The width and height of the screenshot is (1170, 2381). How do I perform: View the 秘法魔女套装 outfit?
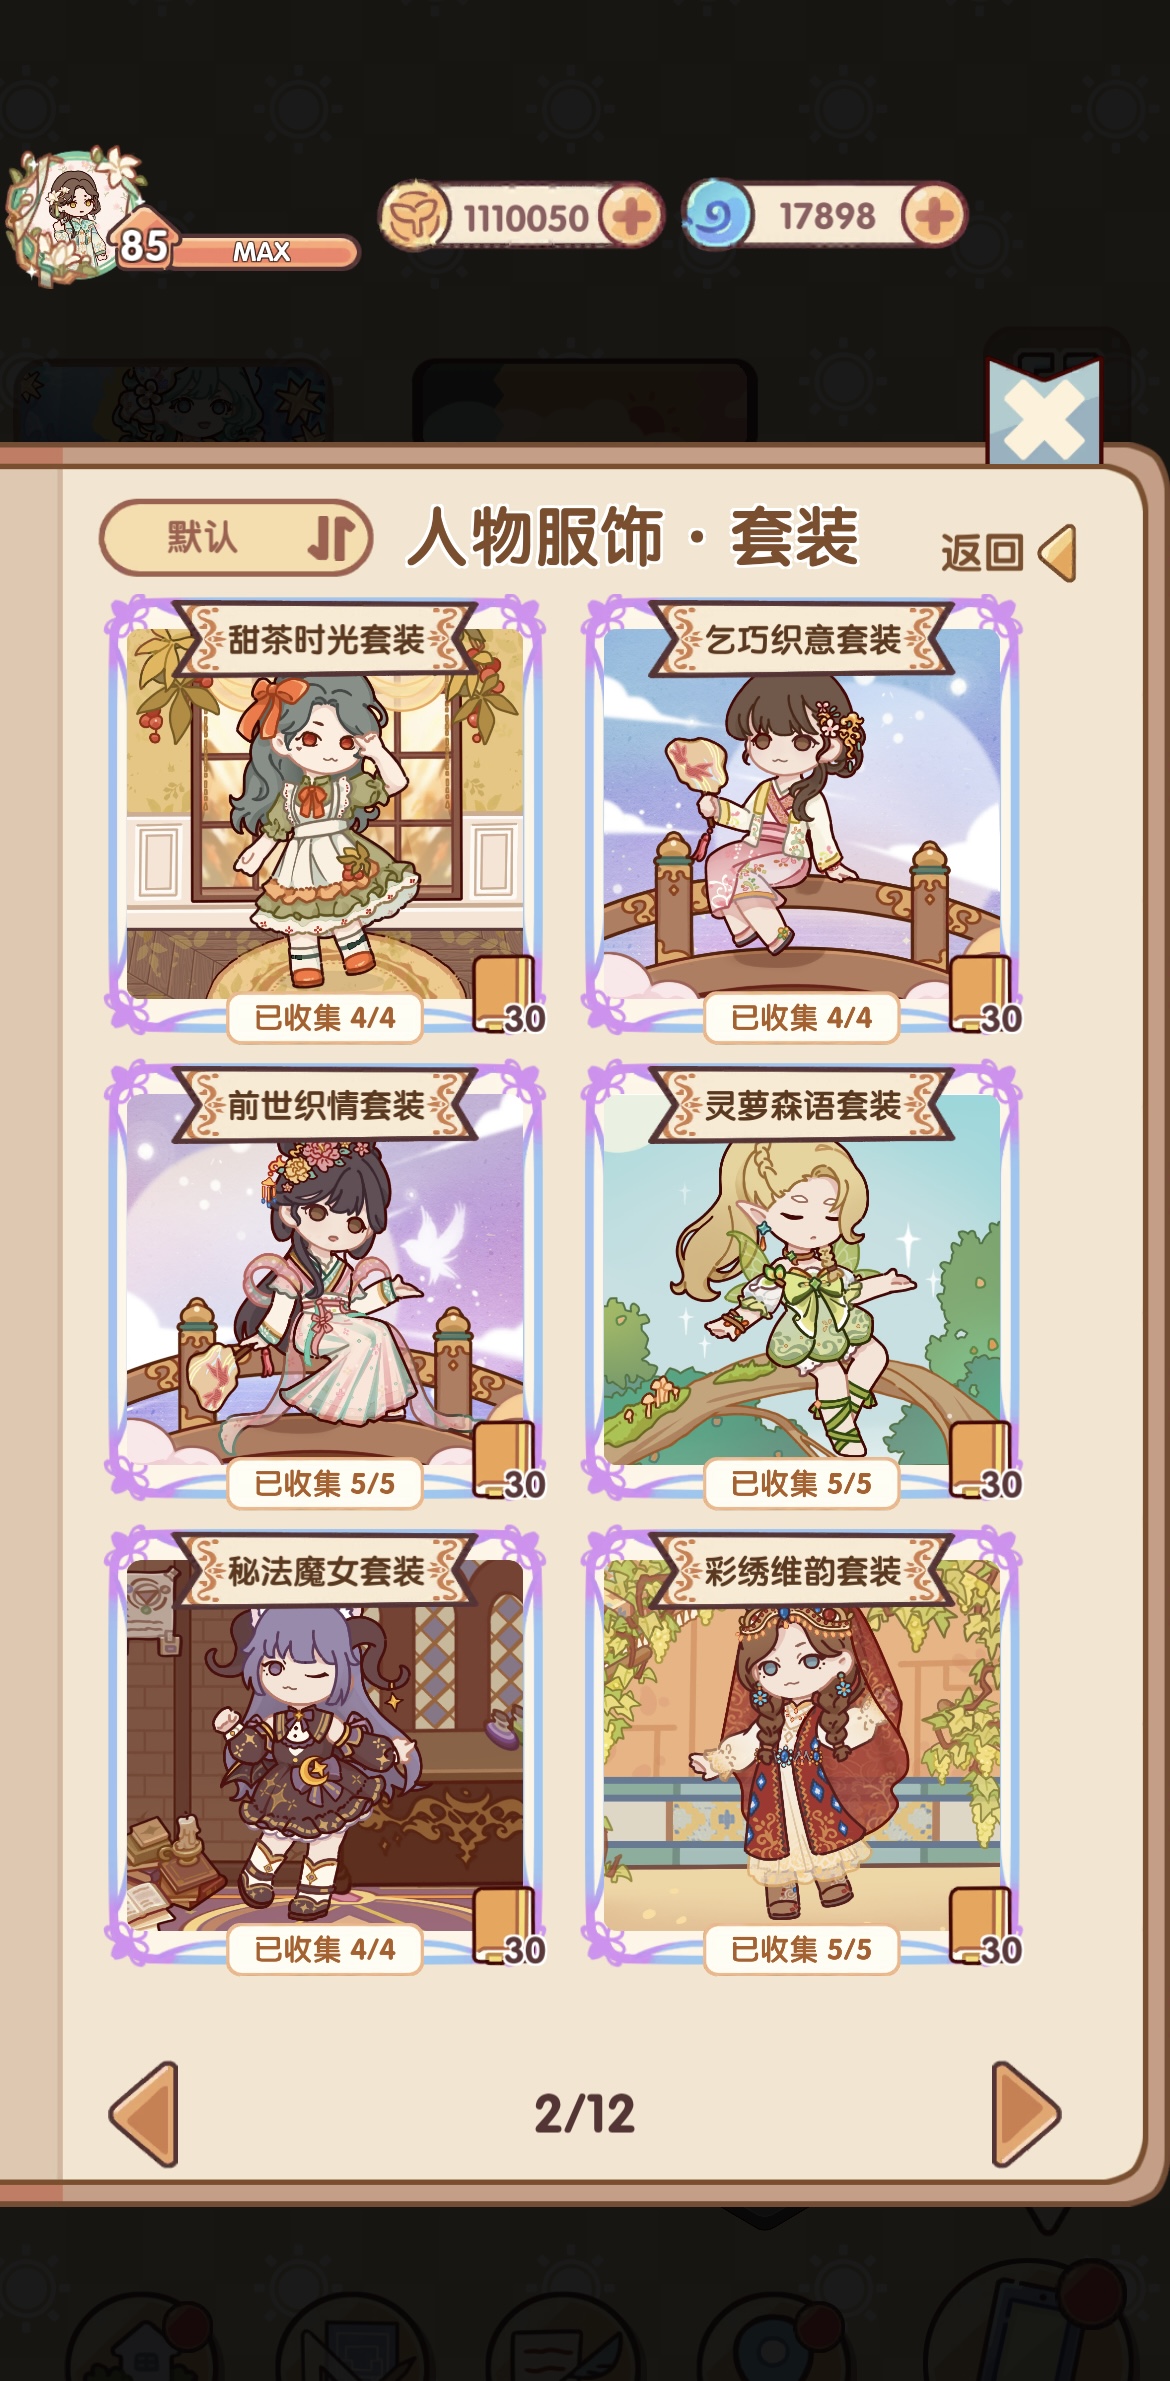point(325,1746)
